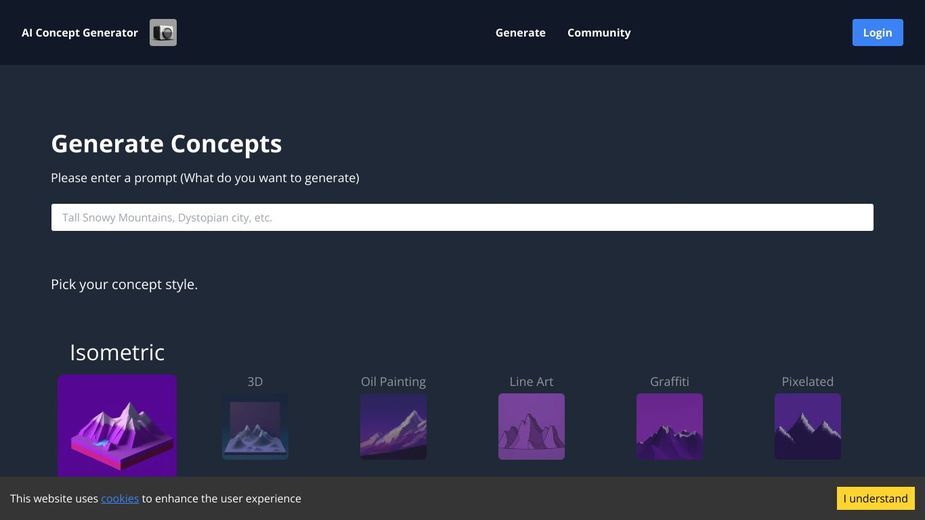This screenshot has height=520, width=925.
Task: Go to the Generate menu item
Action: 520,32
